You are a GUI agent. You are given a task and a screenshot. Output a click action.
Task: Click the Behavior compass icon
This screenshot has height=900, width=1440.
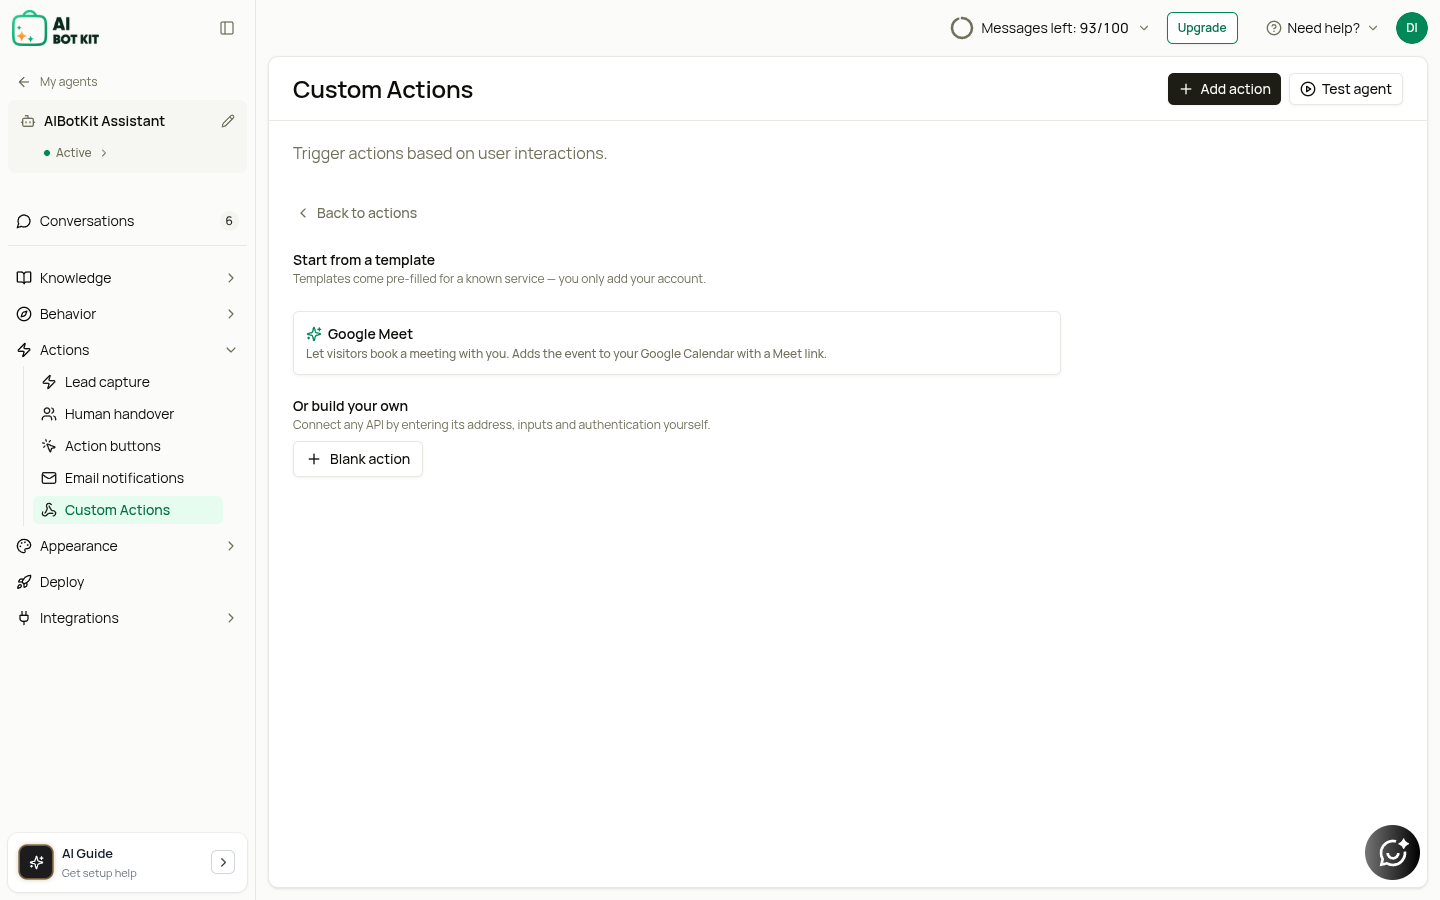(24, 314)
